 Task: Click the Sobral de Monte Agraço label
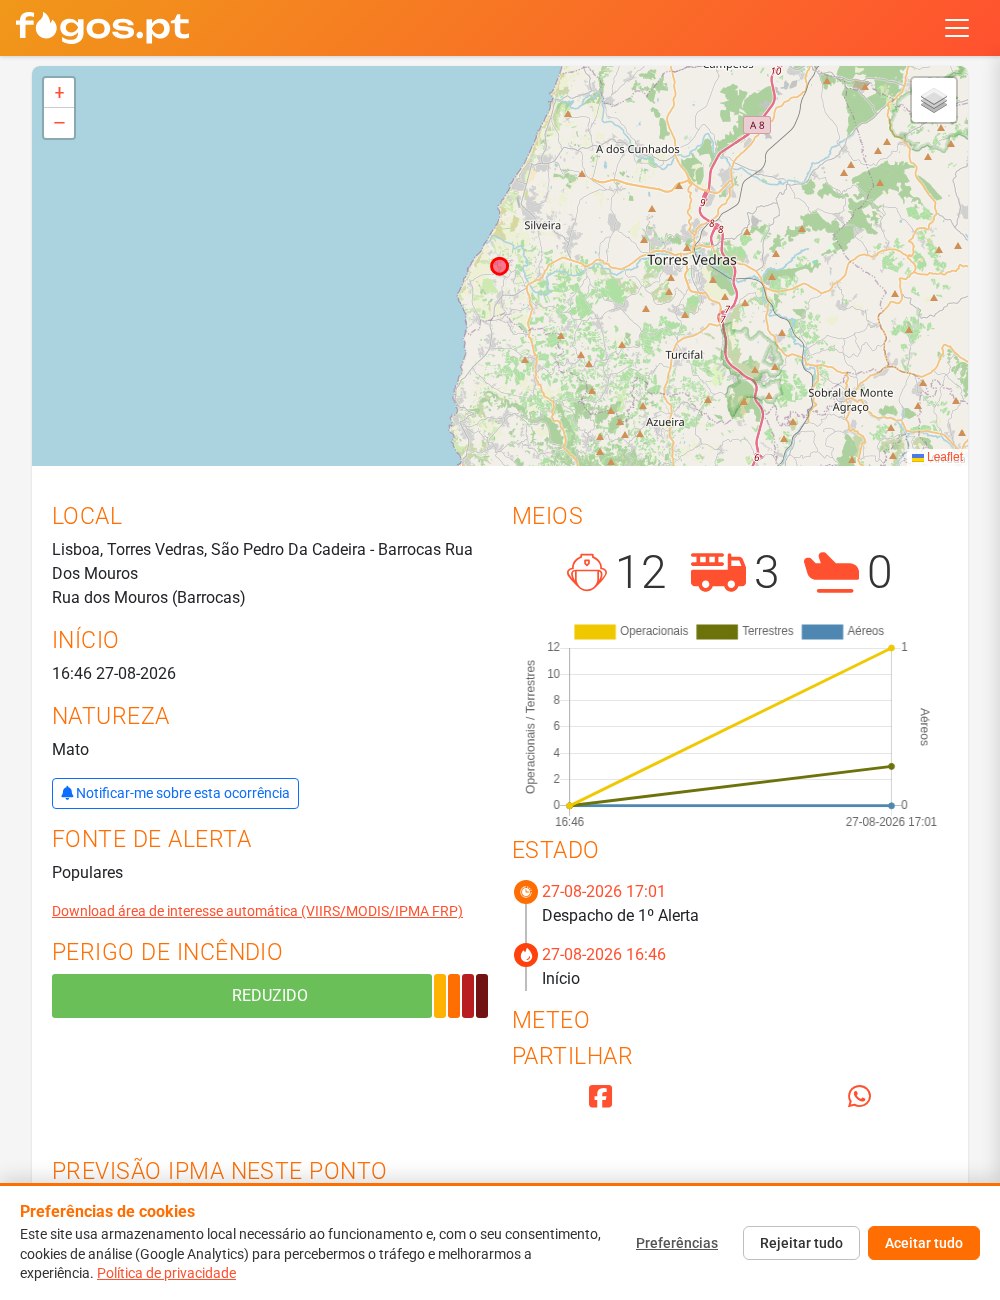click(x=851, y=400)
